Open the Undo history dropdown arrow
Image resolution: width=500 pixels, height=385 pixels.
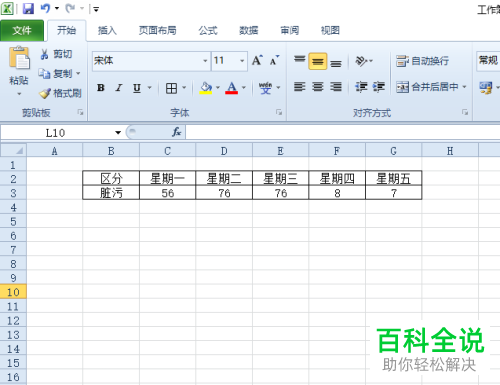tap(57, 8)
